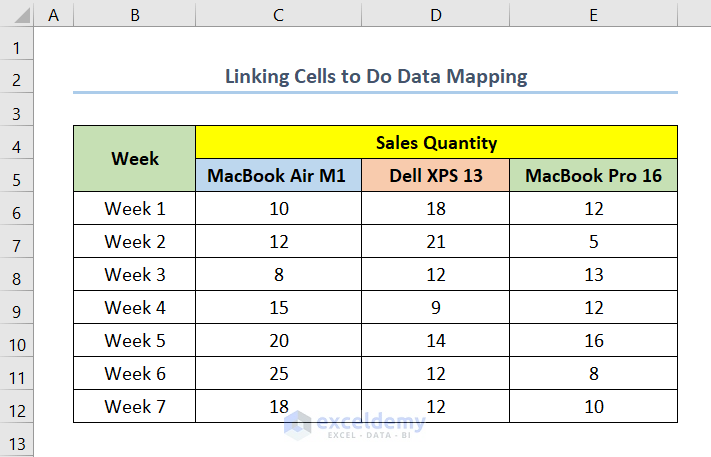
Task: Select column D header
Action: coord(435,15)
